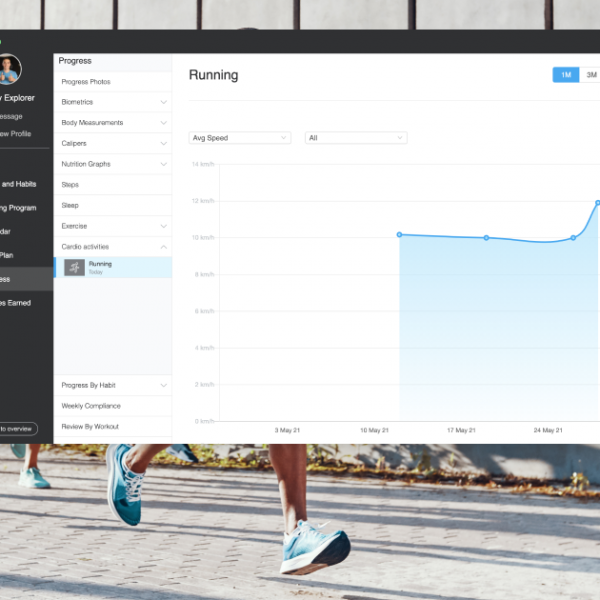Open Progress Photos
The height and width of the screenshot is (600, 600).
(86, 82)
